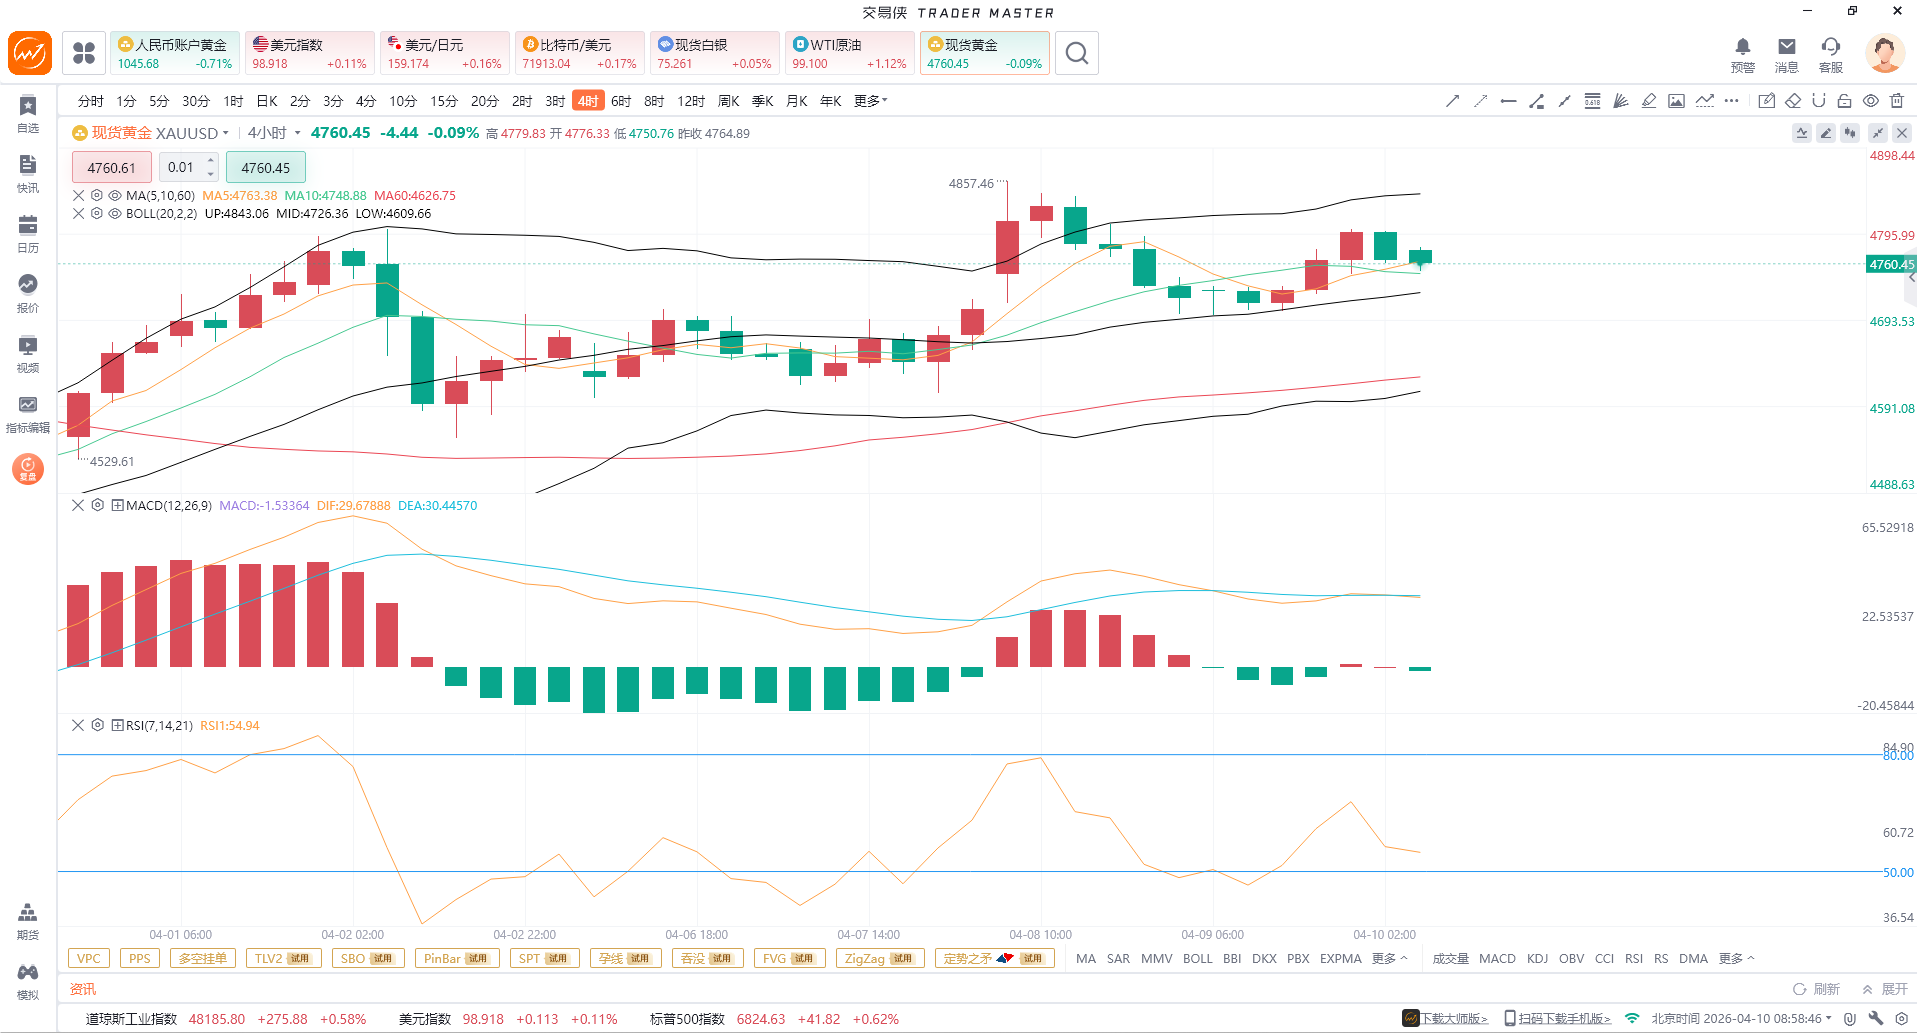Contact customer service headset (客服)

pyautogui.click(x=1831, y=54)
